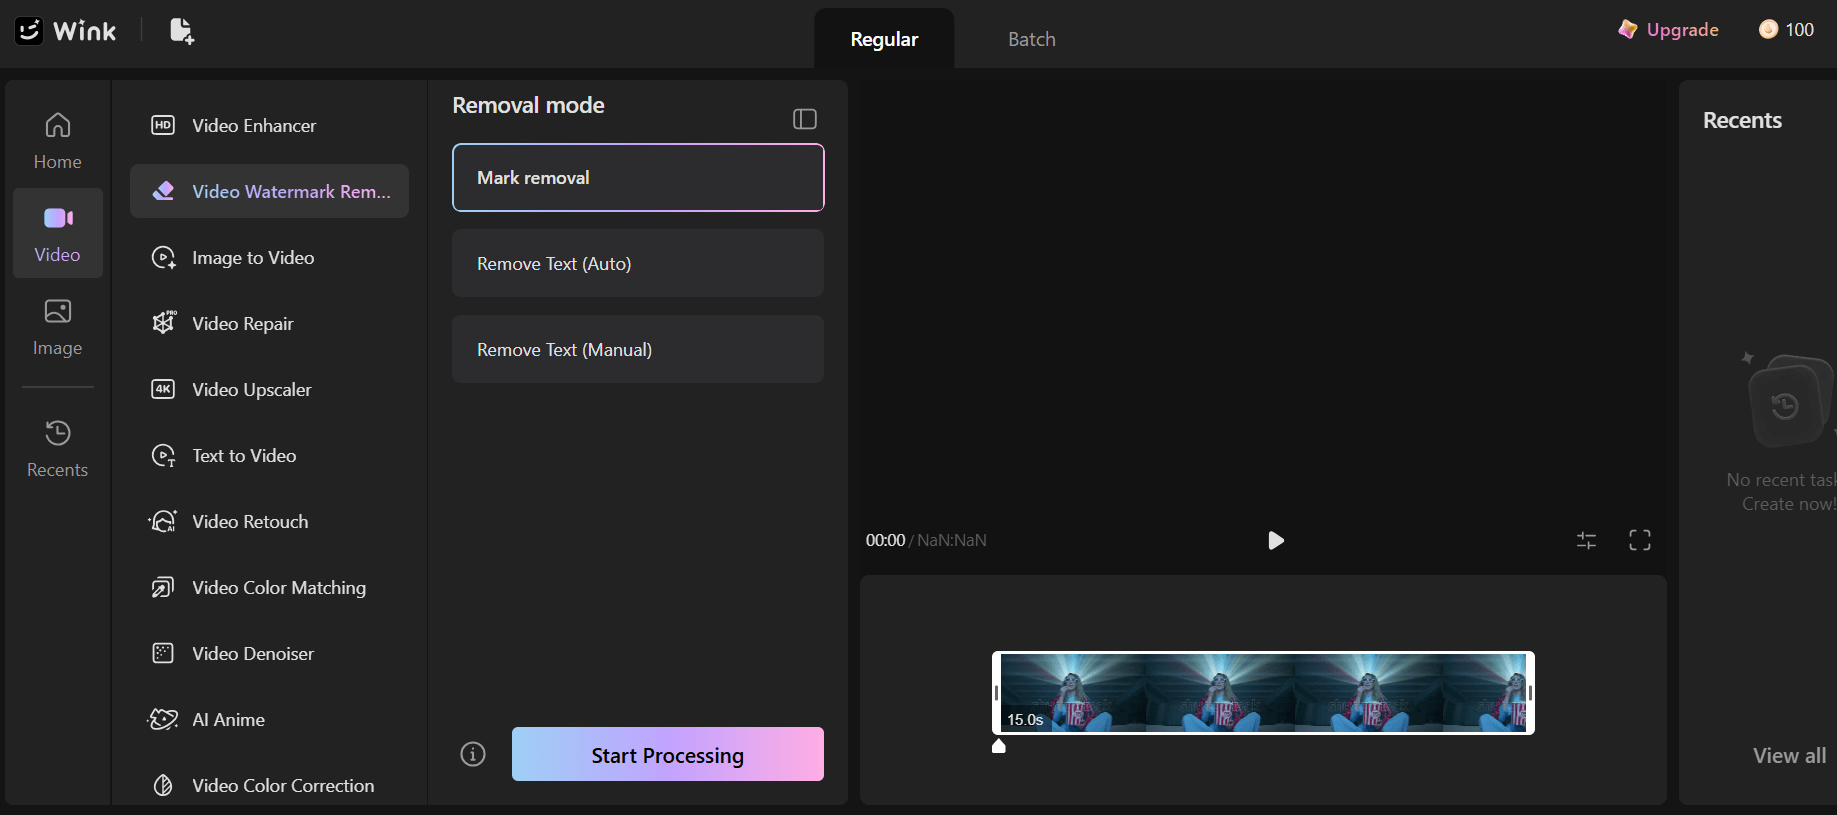Image resolution: width=1837 pixels, height=815 pixels.
Task: Click the Upgrade crown icon
Action: (x=1628, y=29)
